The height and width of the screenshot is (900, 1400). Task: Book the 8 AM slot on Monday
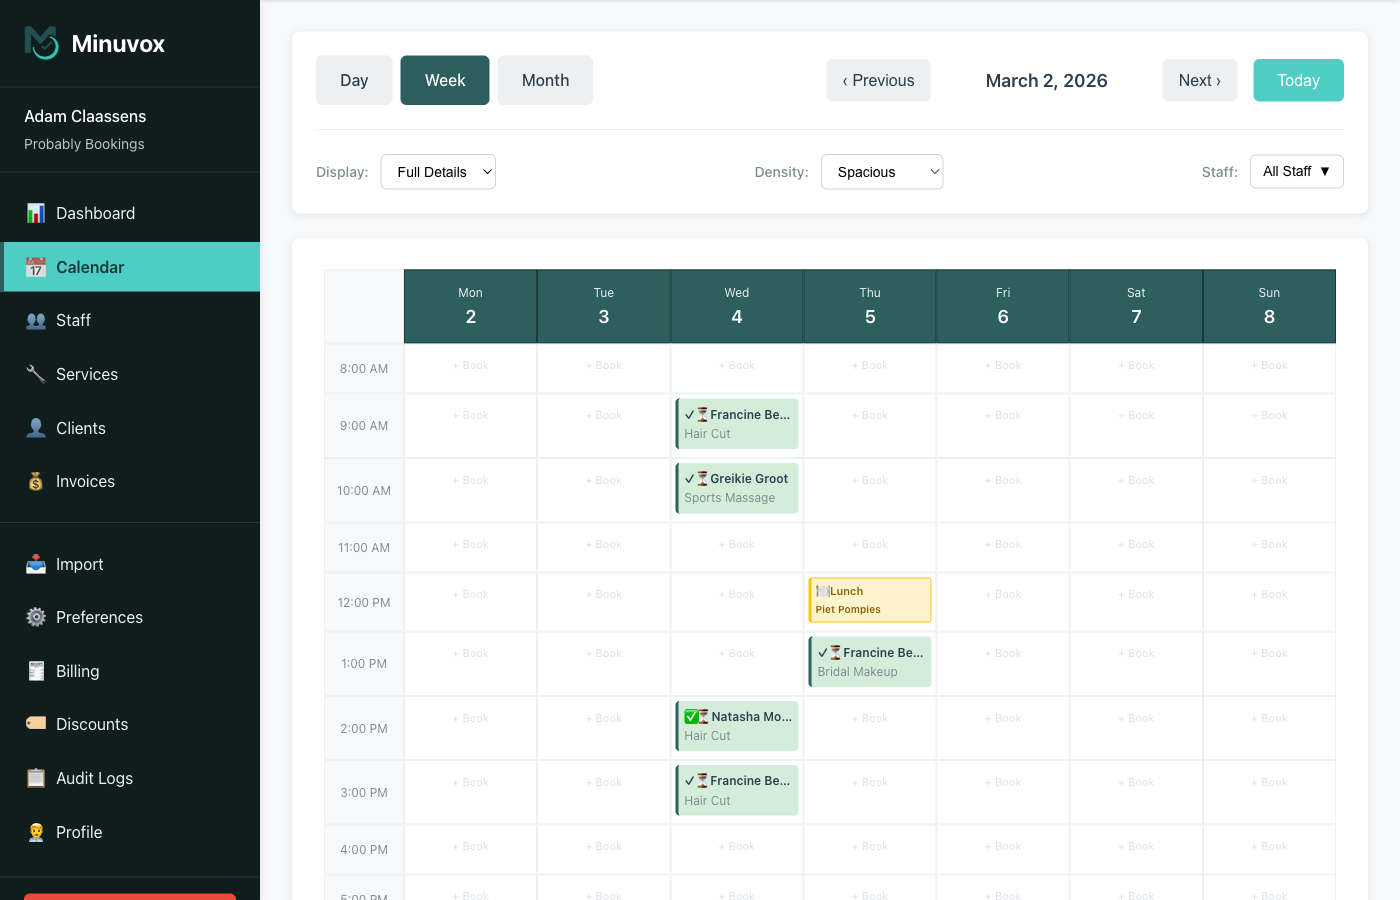click(x=470, y=366)
